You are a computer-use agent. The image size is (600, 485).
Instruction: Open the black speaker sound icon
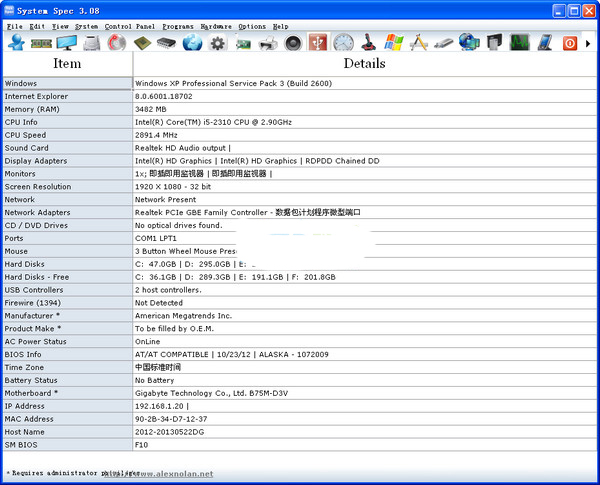point(293,42)
